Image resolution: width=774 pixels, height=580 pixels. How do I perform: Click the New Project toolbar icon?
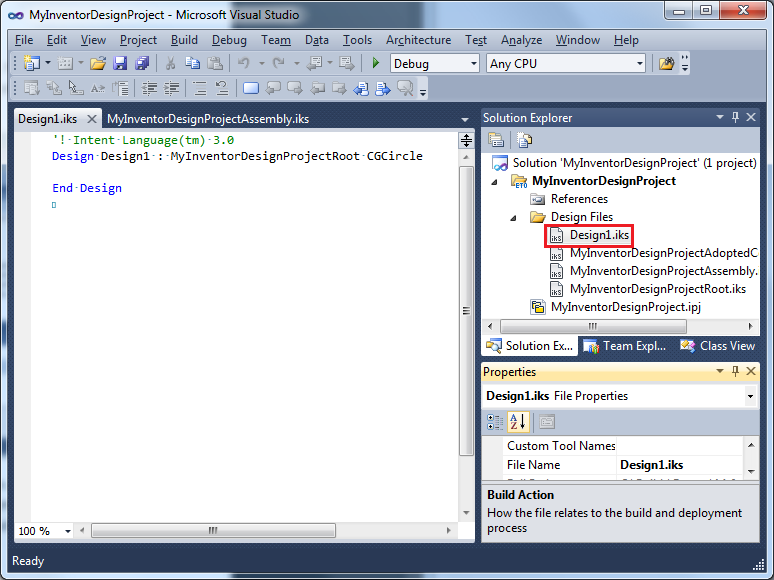pos(32,63)
